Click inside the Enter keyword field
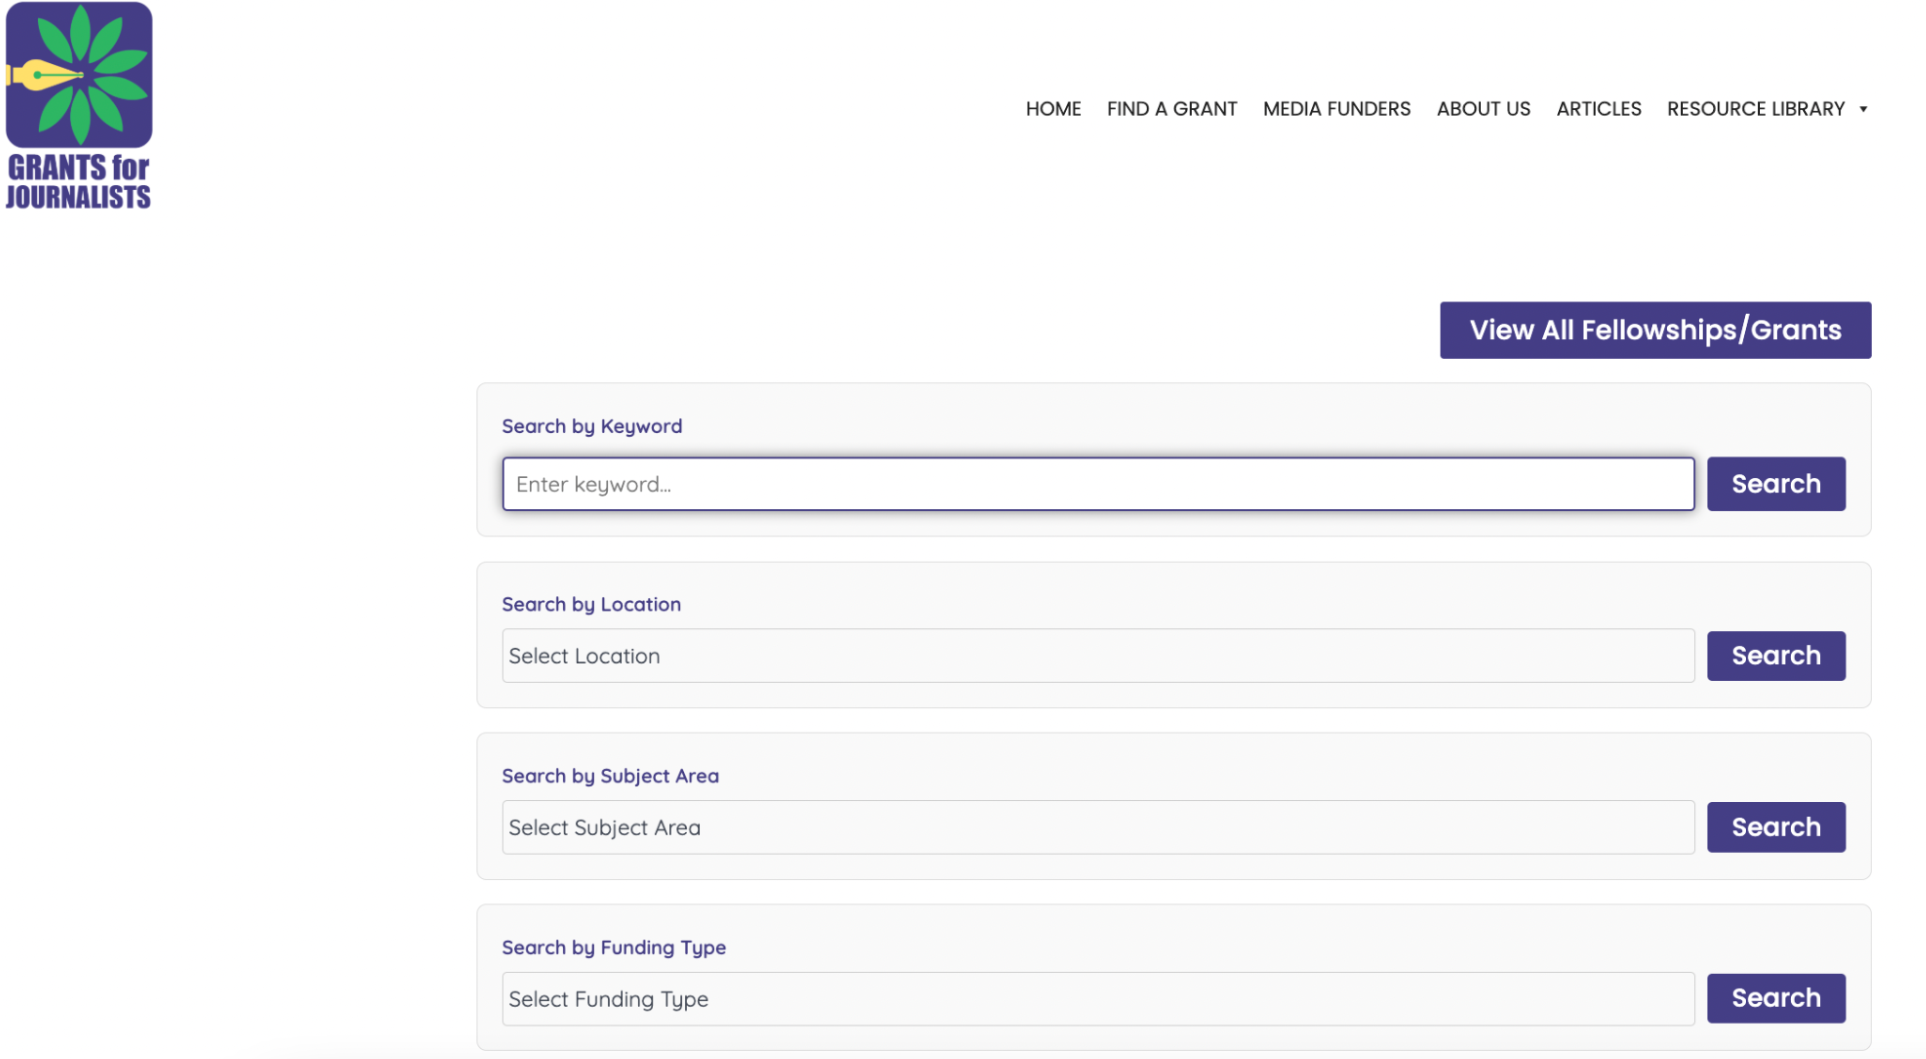This screenshot has height=1059, width=1926. pyautogui.click(x=1098, y=484)
